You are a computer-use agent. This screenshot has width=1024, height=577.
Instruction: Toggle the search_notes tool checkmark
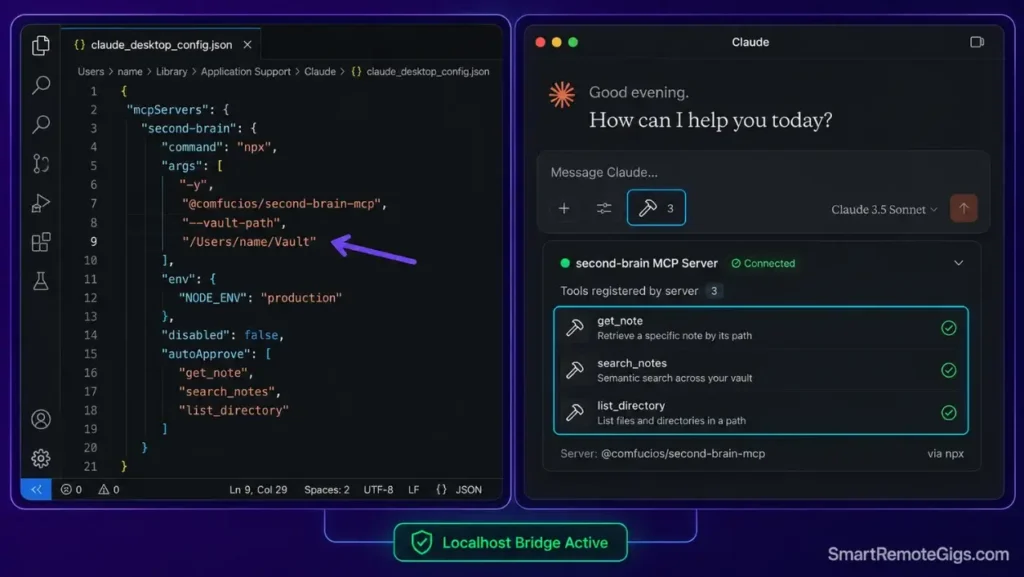[x=949, y=370]
